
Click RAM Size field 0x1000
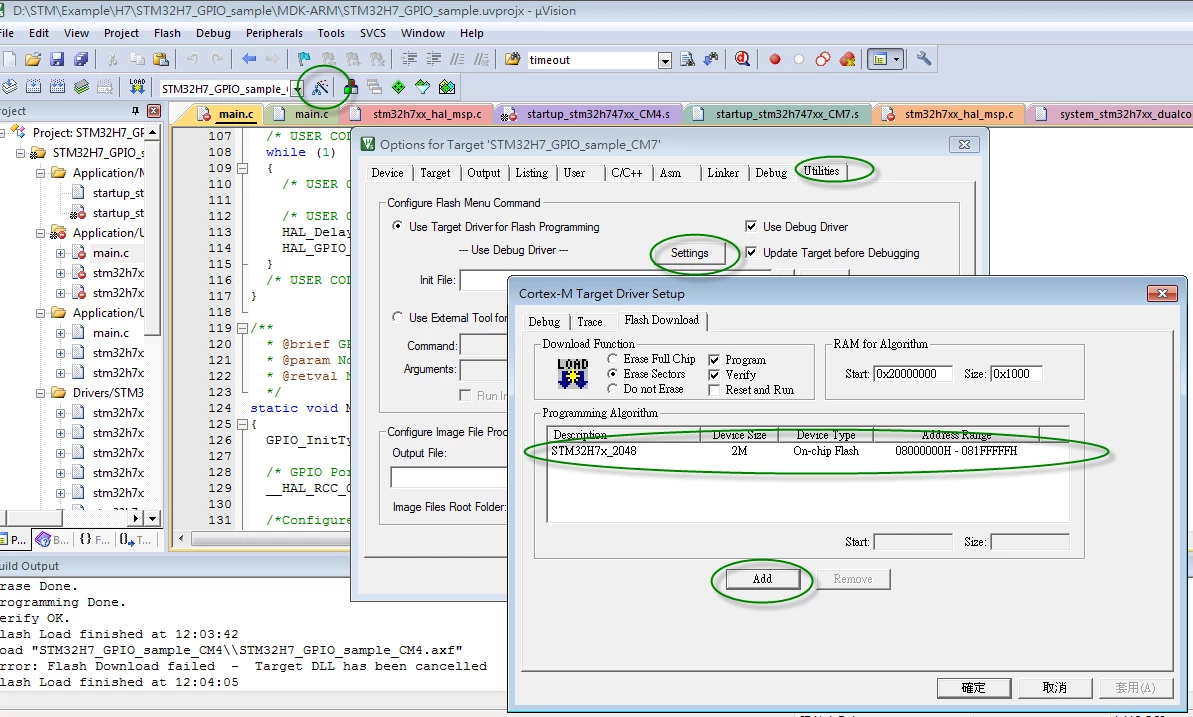click(x=1016, y=374)
